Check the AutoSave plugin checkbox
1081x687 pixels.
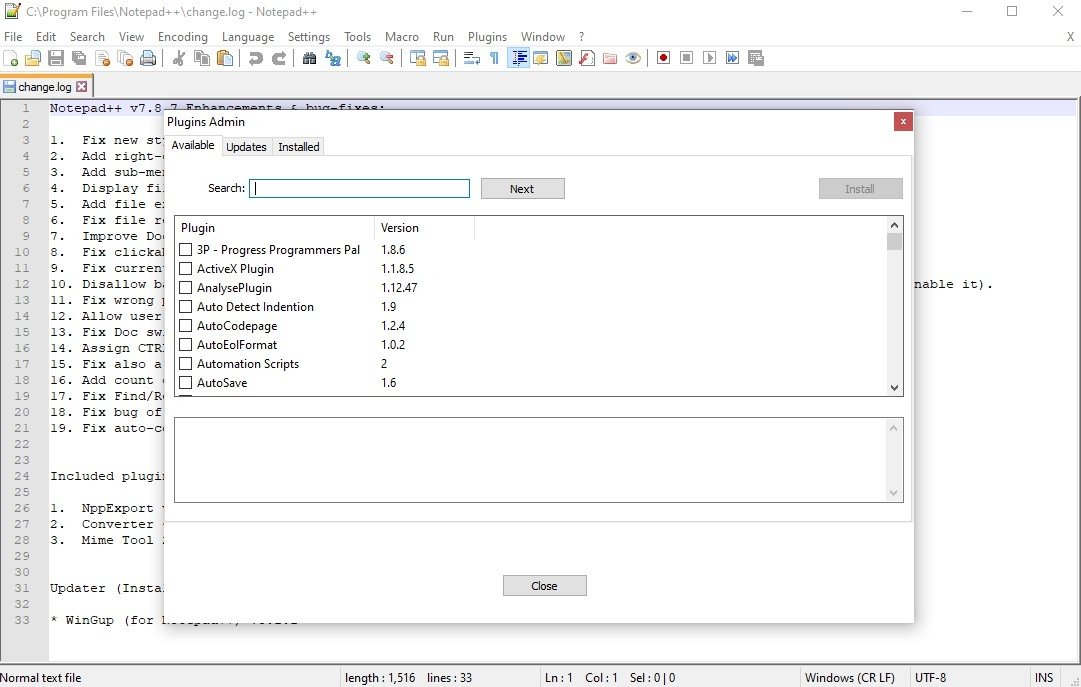coord(185,382)
